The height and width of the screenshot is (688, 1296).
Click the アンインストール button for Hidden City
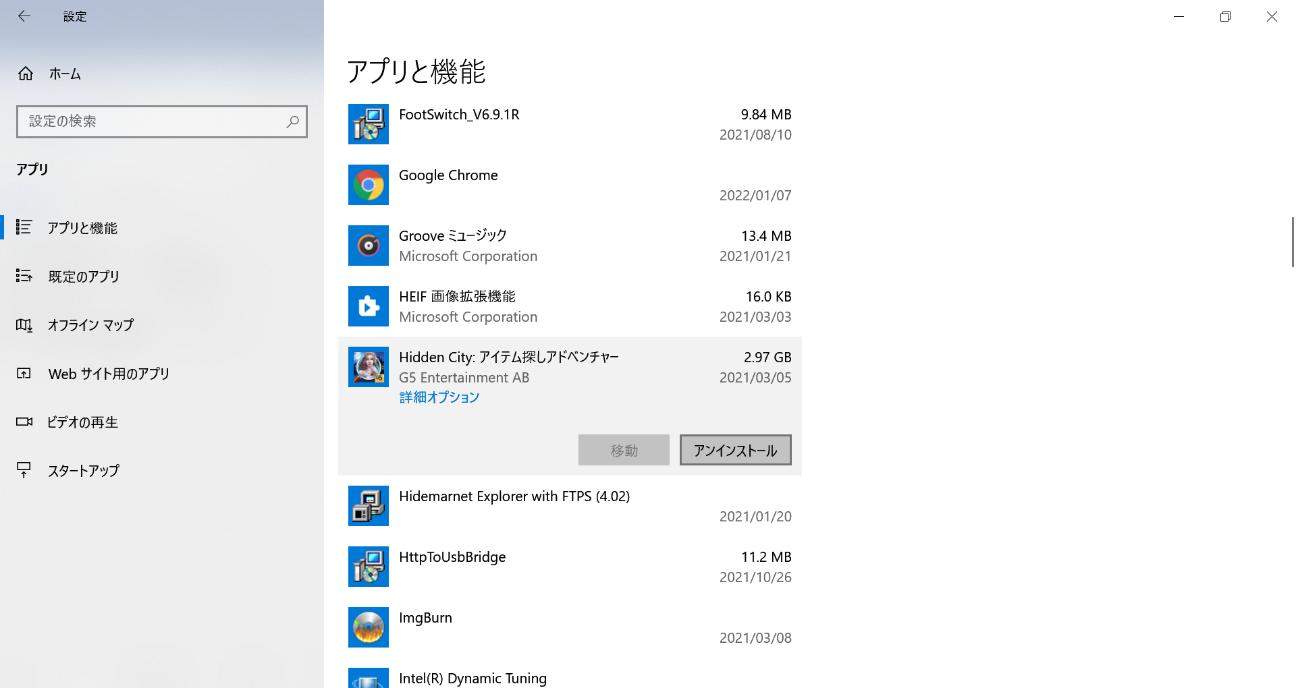(x=735, y=450)
